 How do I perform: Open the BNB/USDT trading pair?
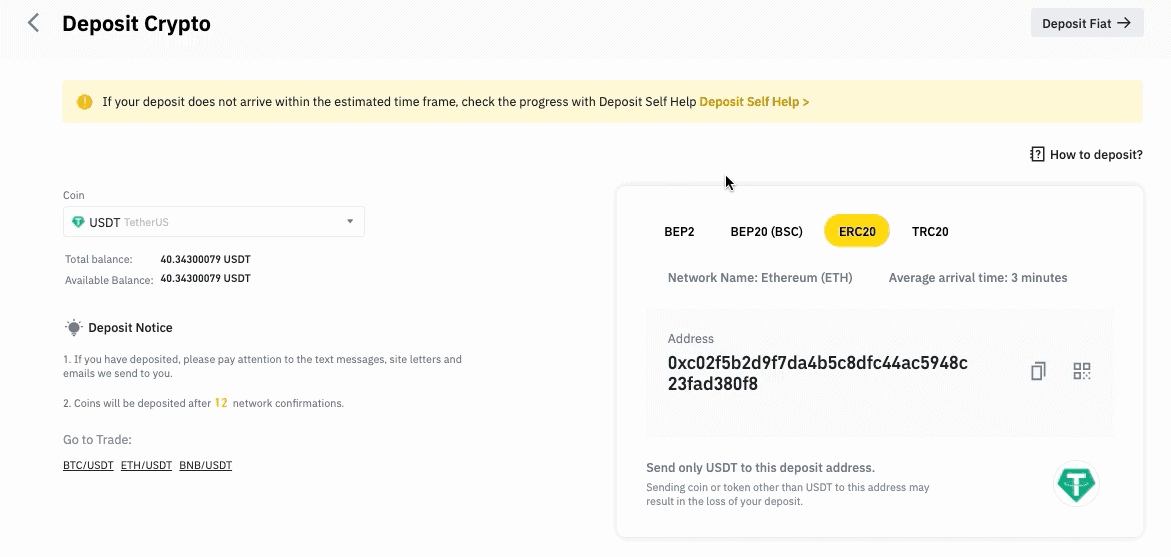[205, 465]
